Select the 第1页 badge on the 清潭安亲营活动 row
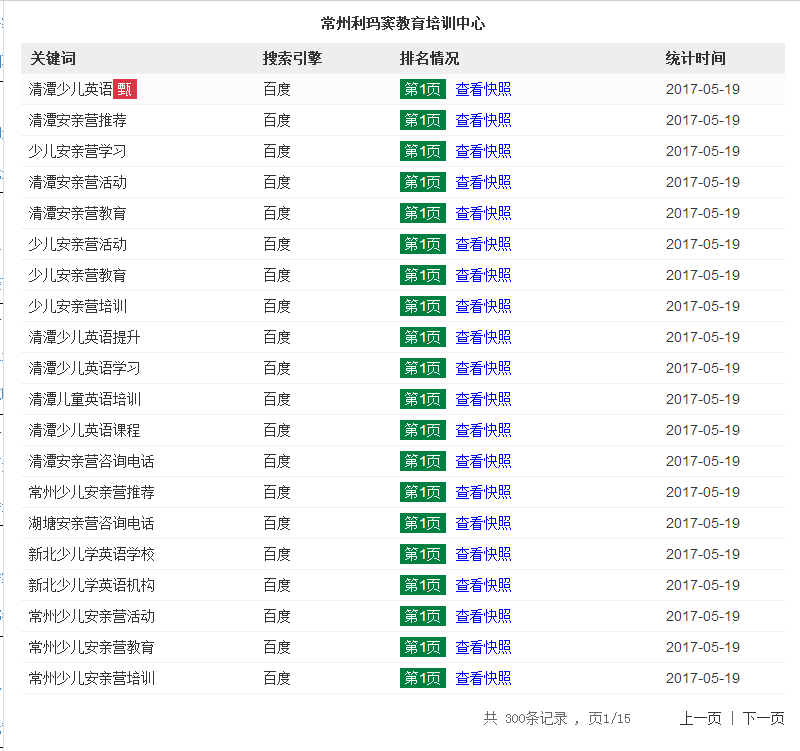Viewport: 800px width, 751px height. (x=422, y=182)
